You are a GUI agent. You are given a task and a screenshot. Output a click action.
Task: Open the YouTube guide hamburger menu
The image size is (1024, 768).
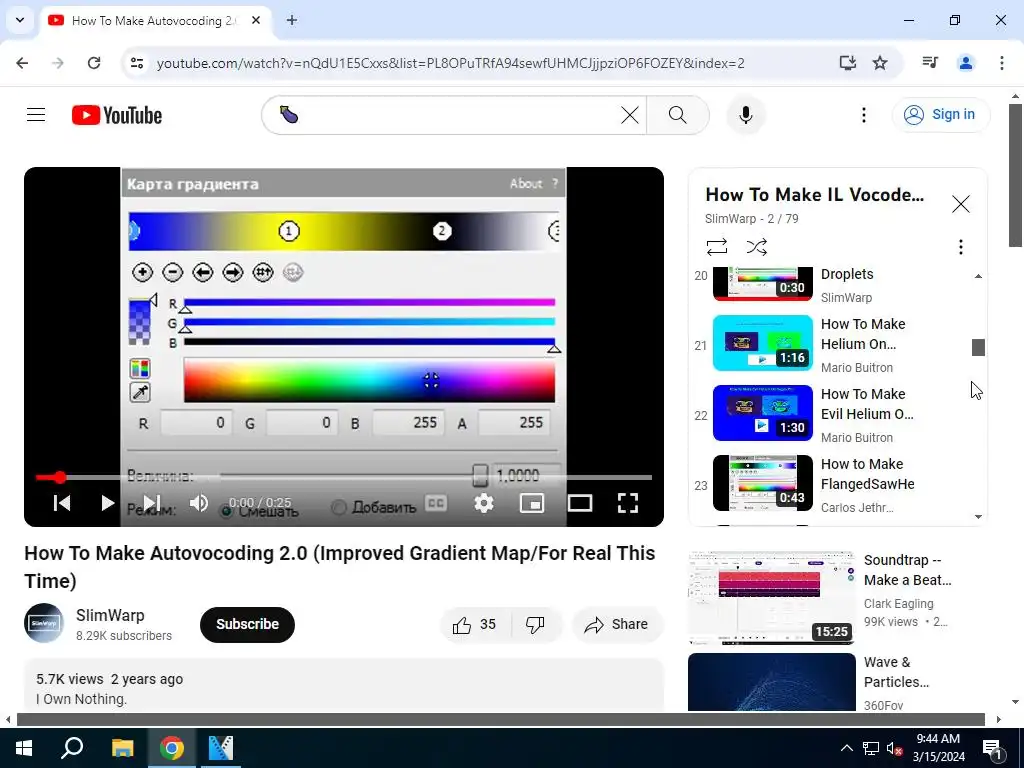point(36,115)
